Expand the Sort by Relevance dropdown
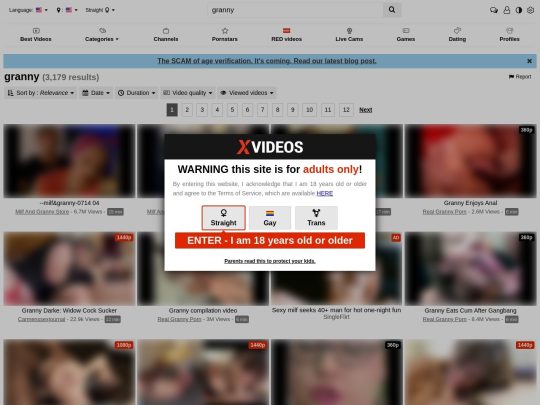Image resolution: width=540 pixels, height=405 pixels. pos(41,93)
